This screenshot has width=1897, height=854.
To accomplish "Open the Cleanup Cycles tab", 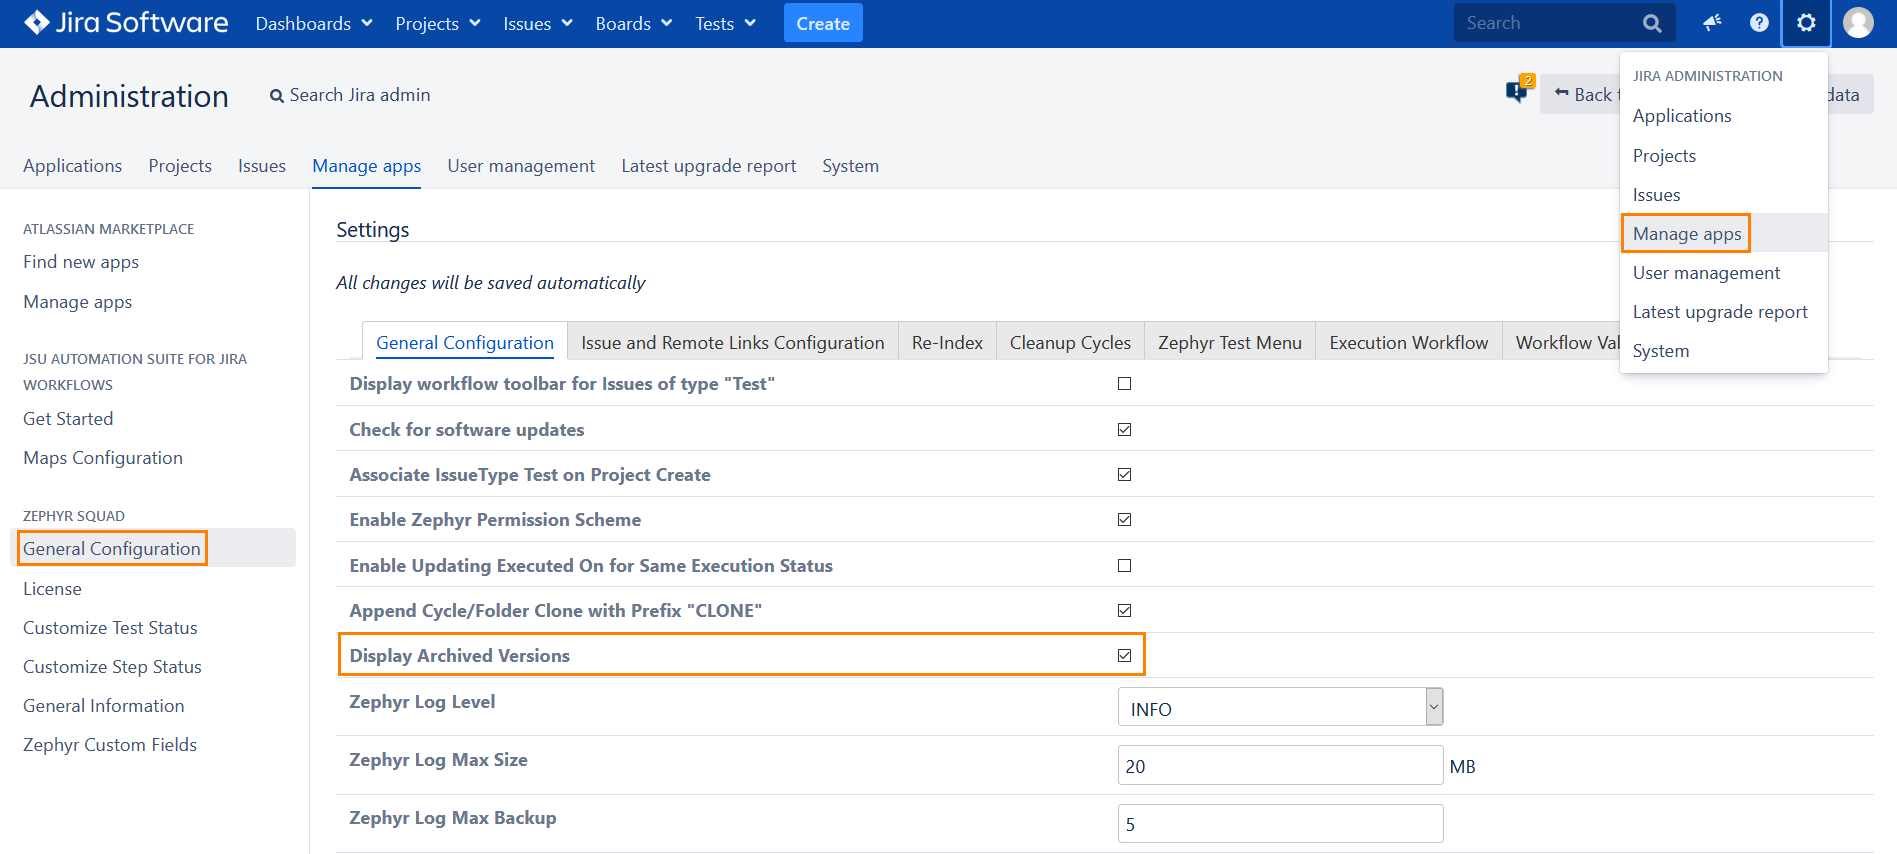I will click(x=1070, y=343).
